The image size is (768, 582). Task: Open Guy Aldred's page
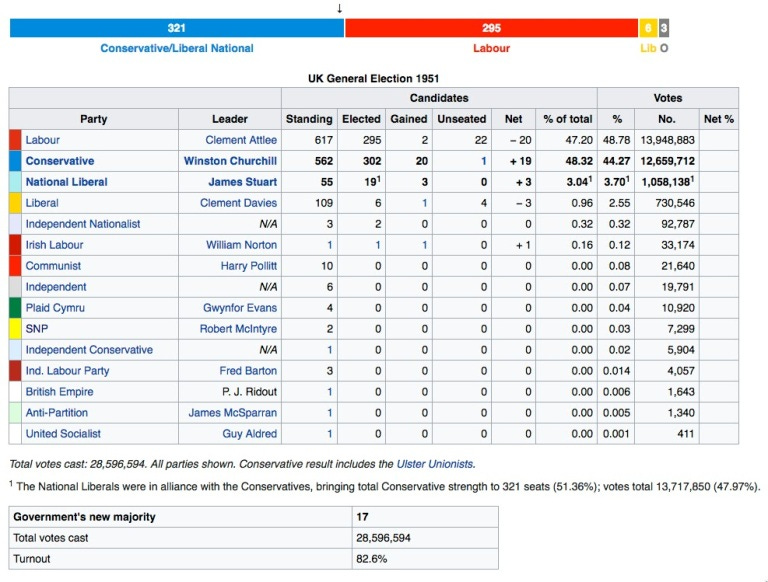tap(249, 434)
